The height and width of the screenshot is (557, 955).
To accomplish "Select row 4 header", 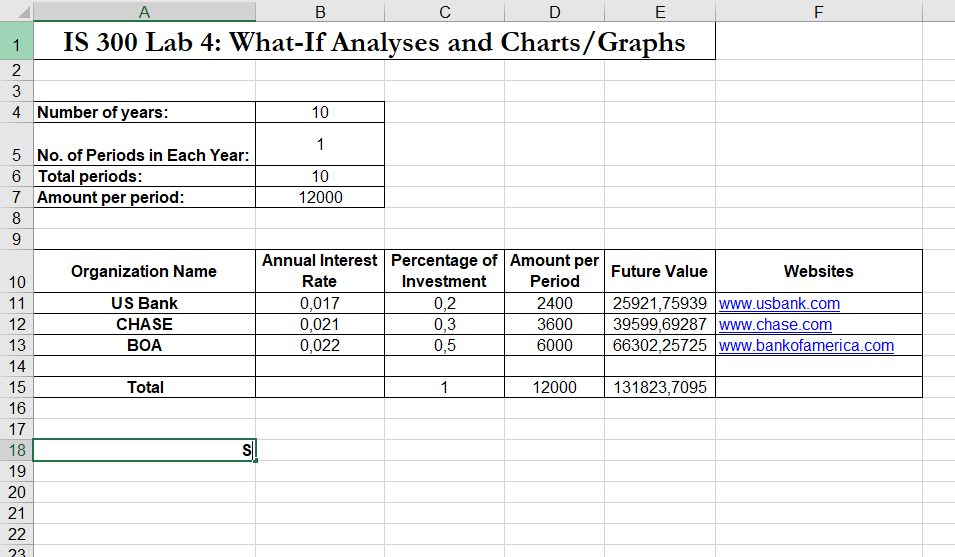I will pos(16,112).
